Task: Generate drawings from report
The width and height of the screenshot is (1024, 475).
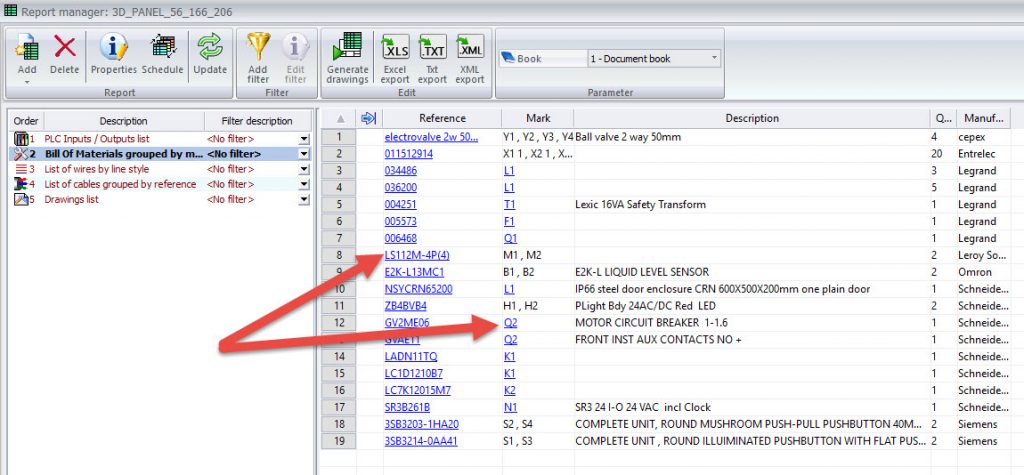Action: [347, 59]
